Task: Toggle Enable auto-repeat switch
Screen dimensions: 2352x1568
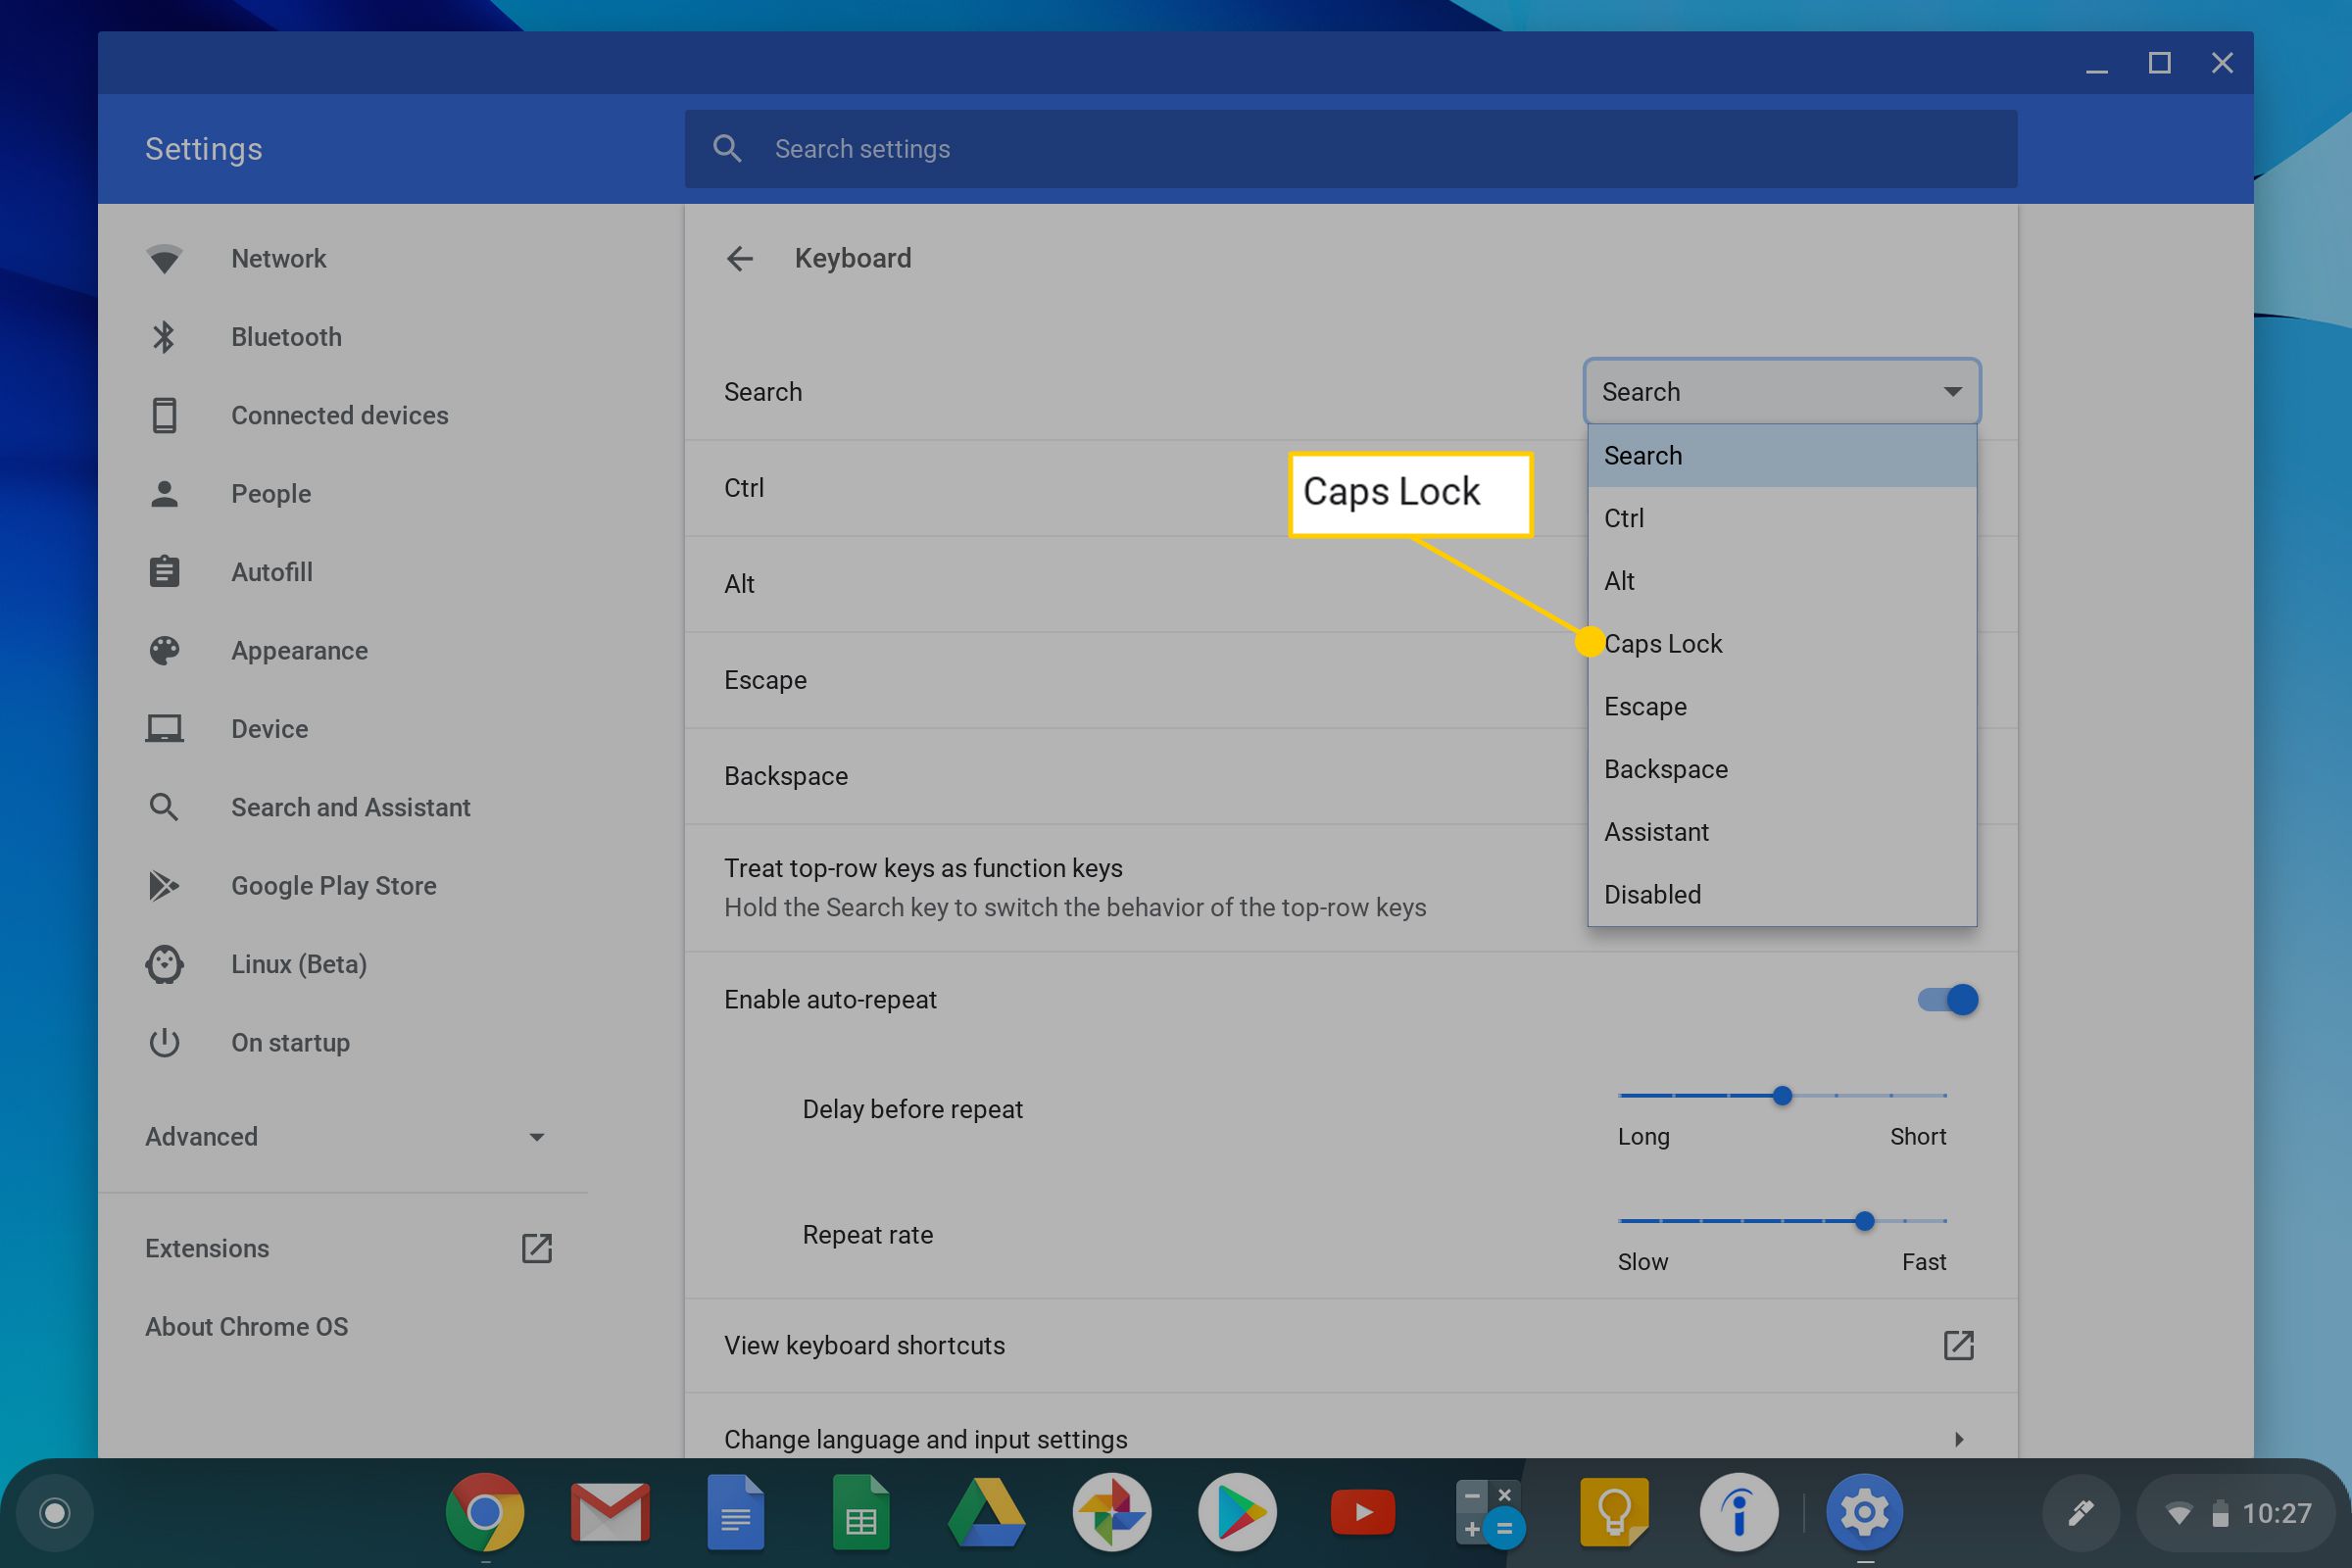Action: coord(1948,998)
